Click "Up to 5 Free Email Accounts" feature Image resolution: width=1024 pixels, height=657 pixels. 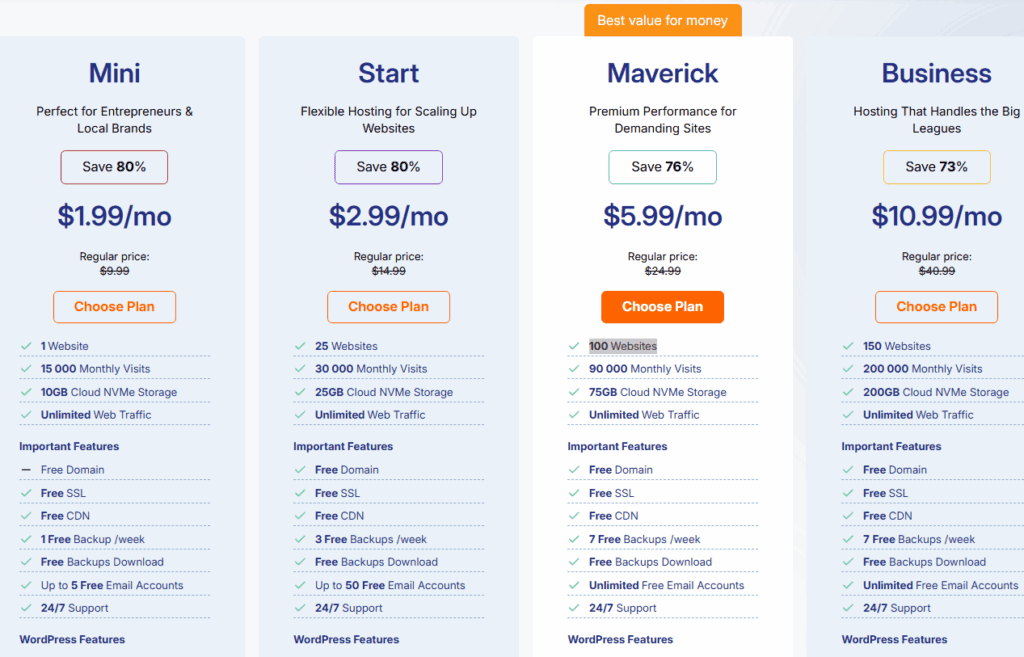112,585
